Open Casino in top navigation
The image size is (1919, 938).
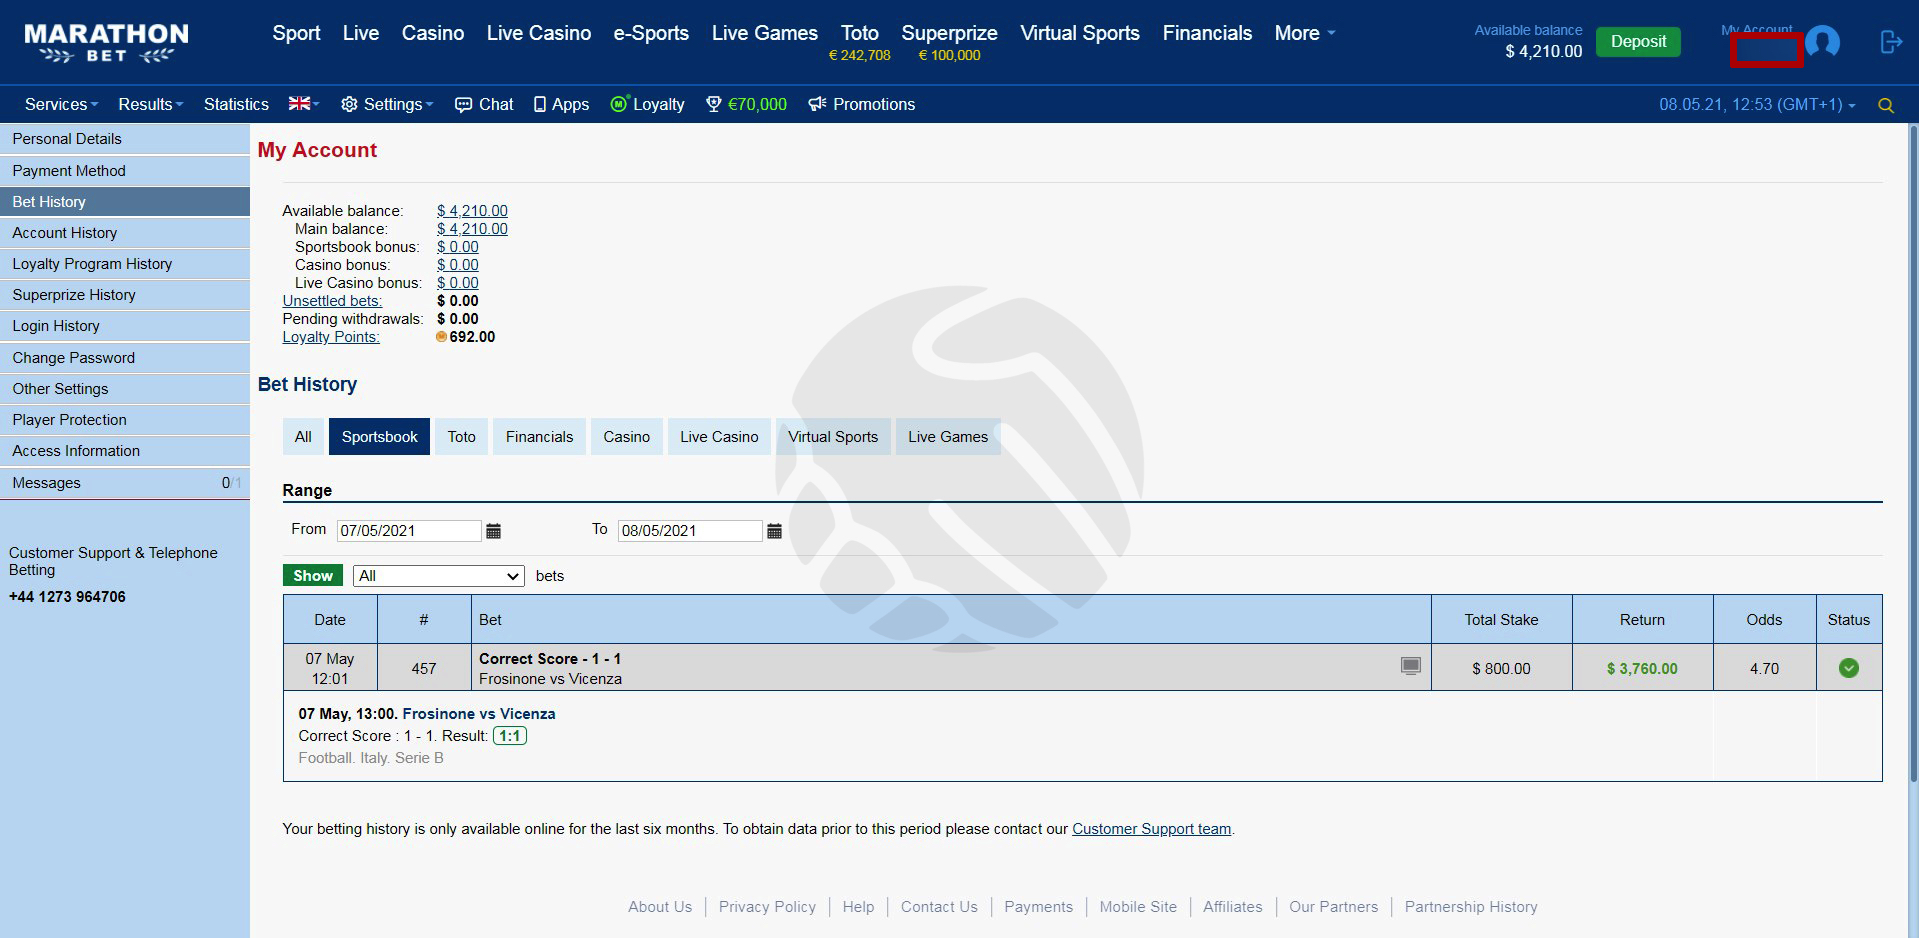[433, 33]
